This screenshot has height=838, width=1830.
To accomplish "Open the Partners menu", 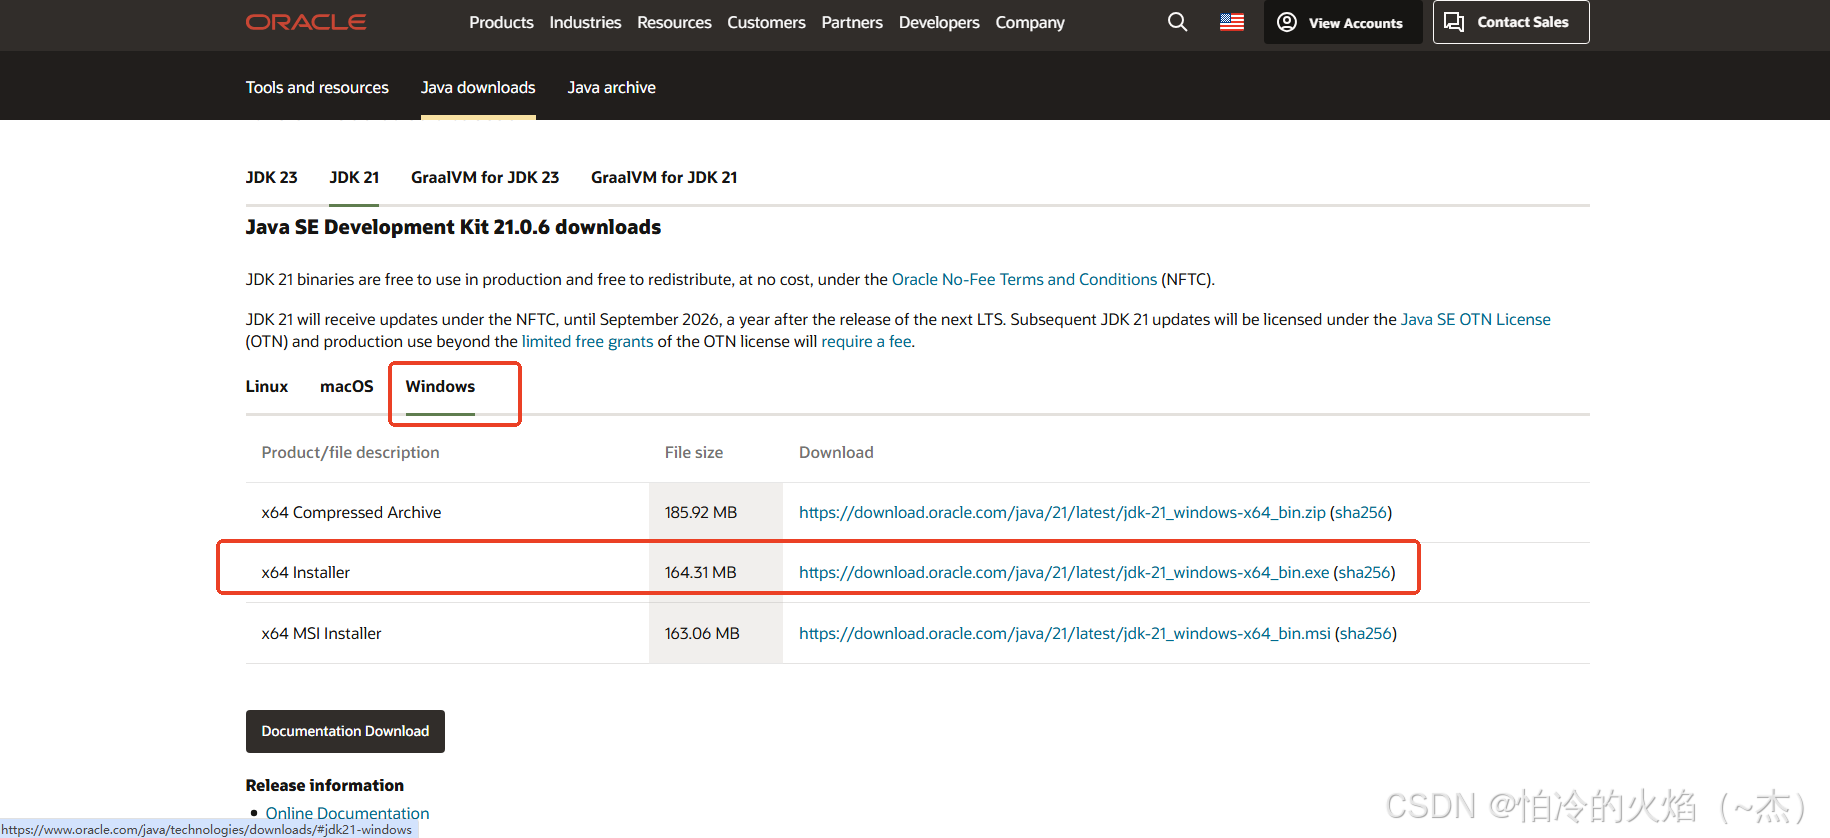I will click(852, 22).
